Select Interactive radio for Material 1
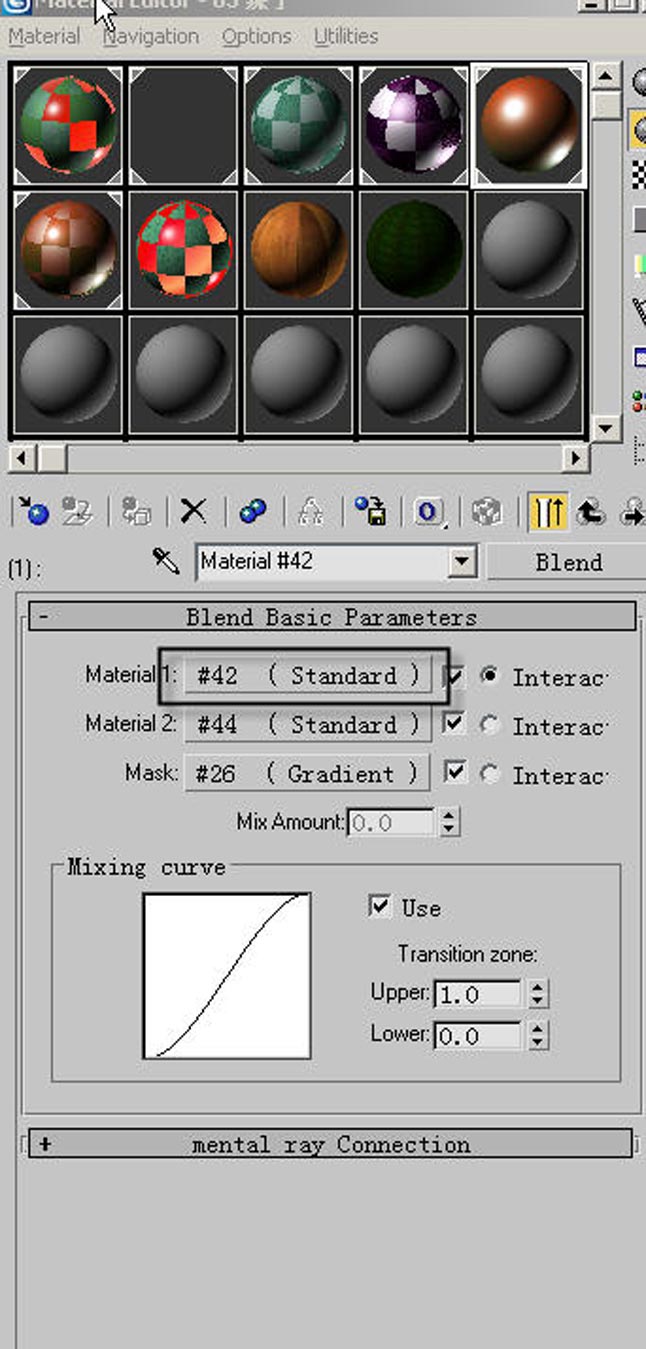 [x=489, y=676]
